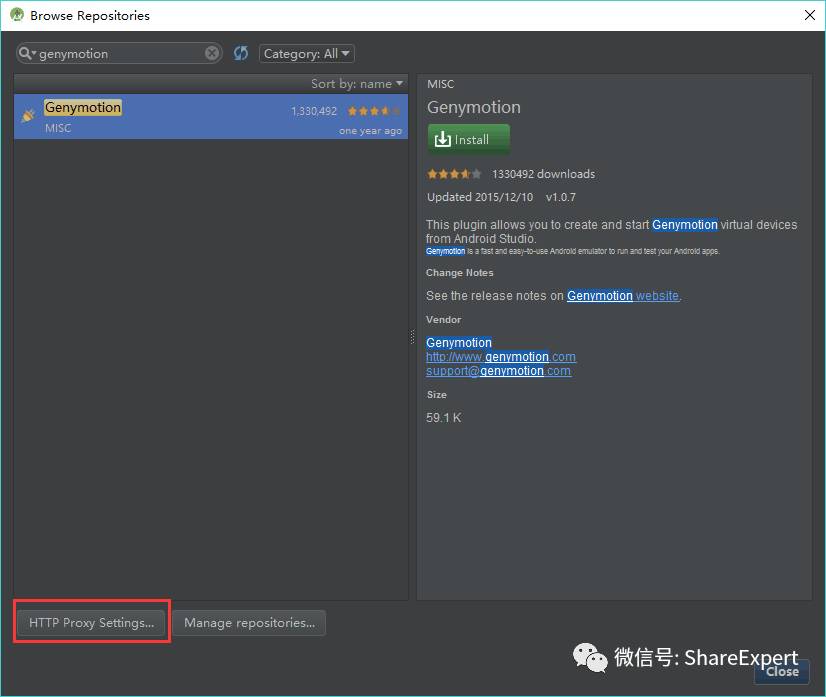Open the Genymotion website release notes link
826x697 pixels.
pyautogui.click(x=623, y=296)
